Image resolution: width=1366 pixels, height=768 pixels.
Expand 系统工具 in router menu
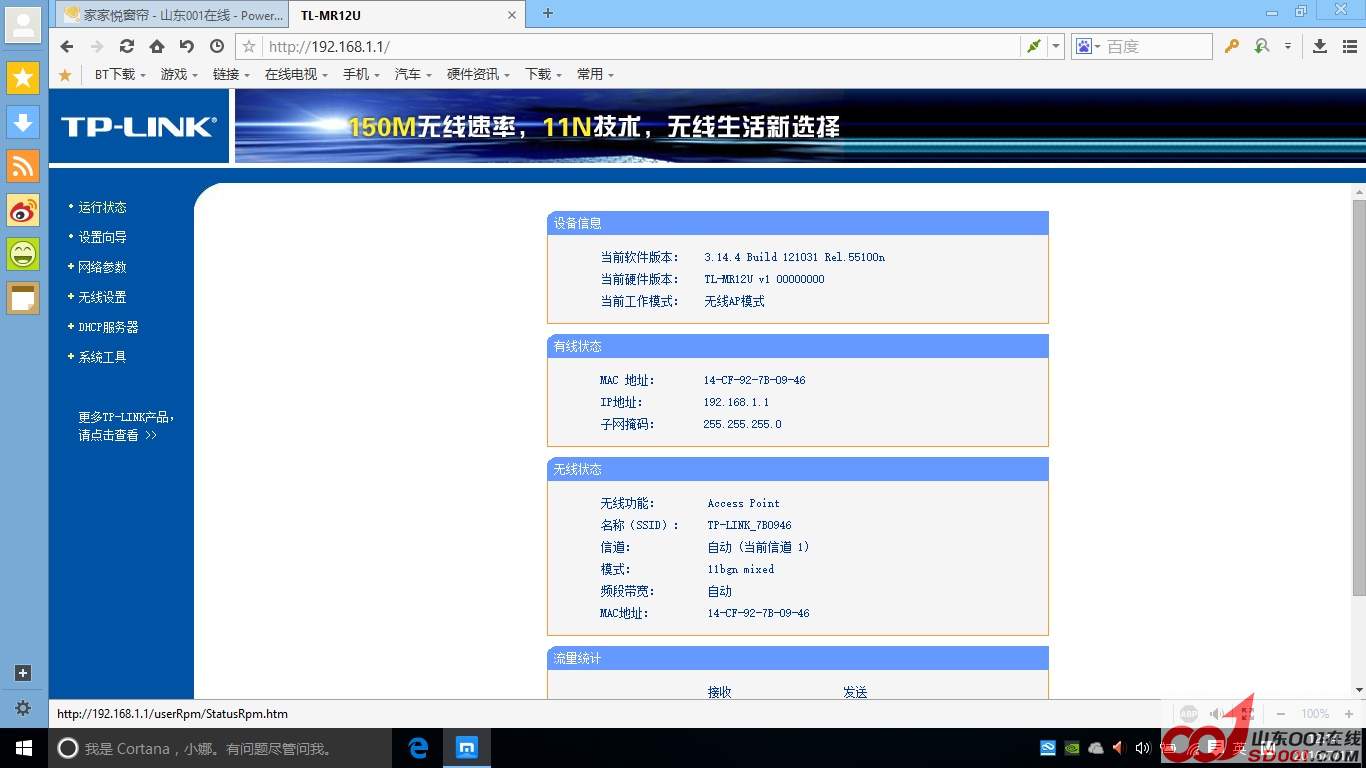point(102,357)
